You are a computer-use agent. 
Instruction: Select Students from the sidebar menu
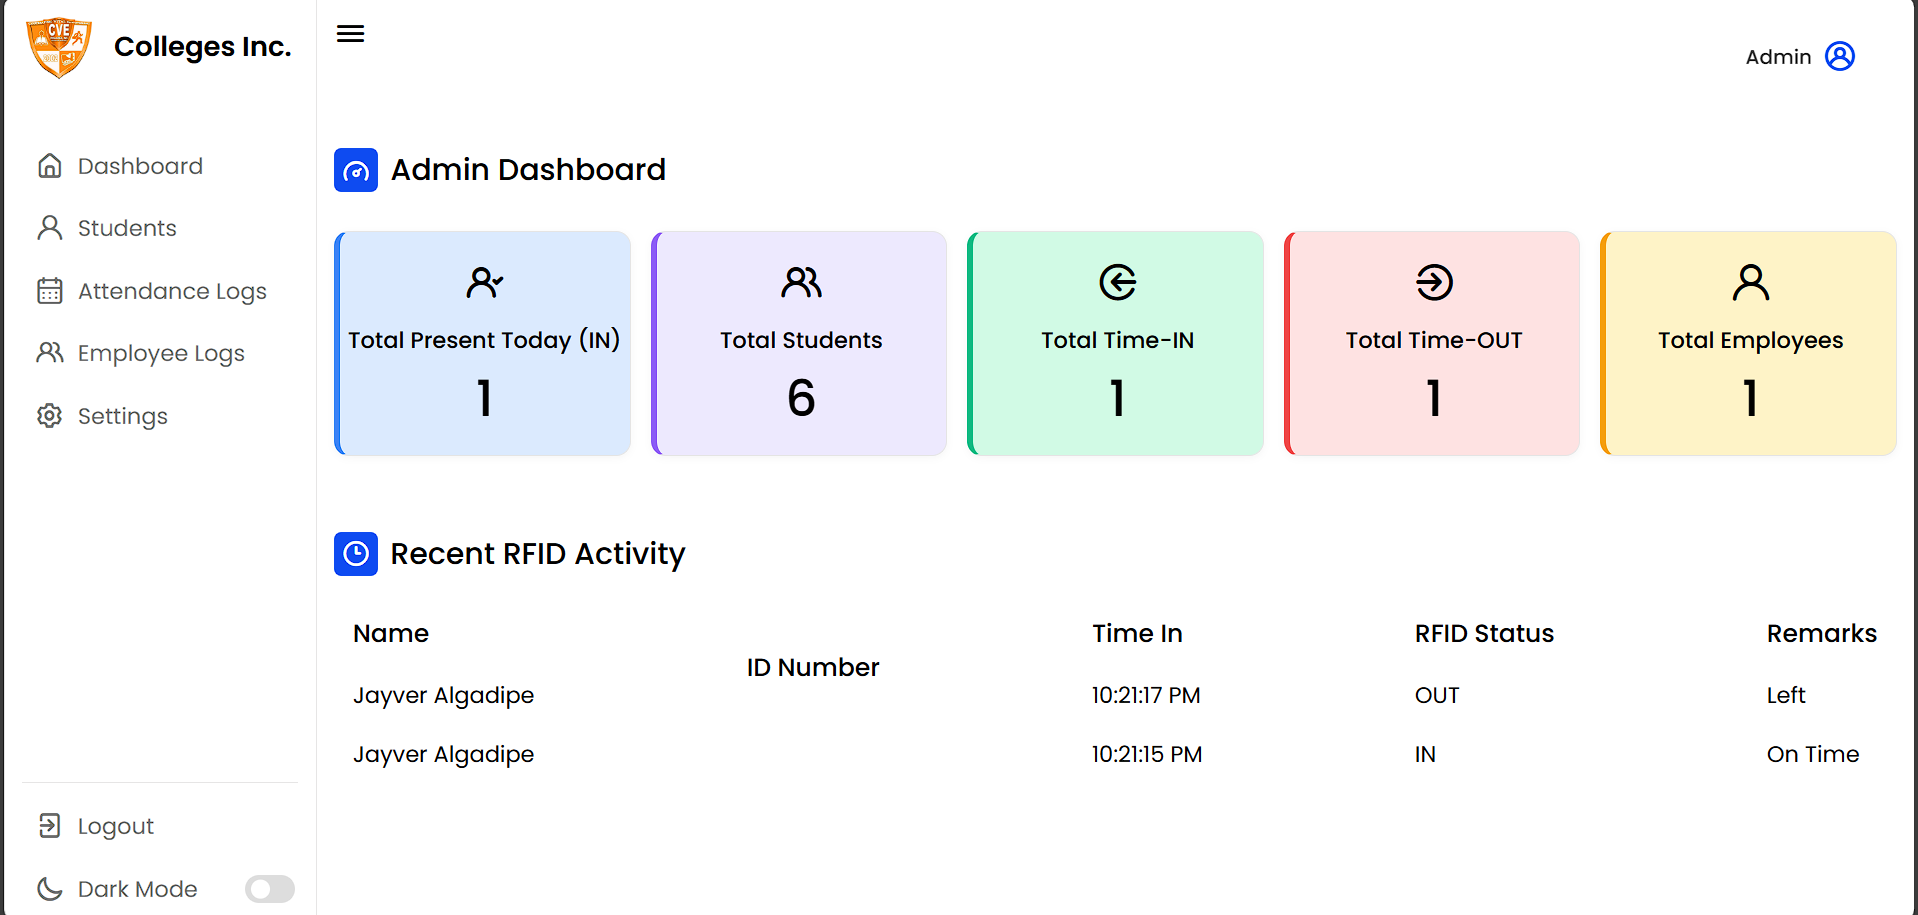click(127, 227)
